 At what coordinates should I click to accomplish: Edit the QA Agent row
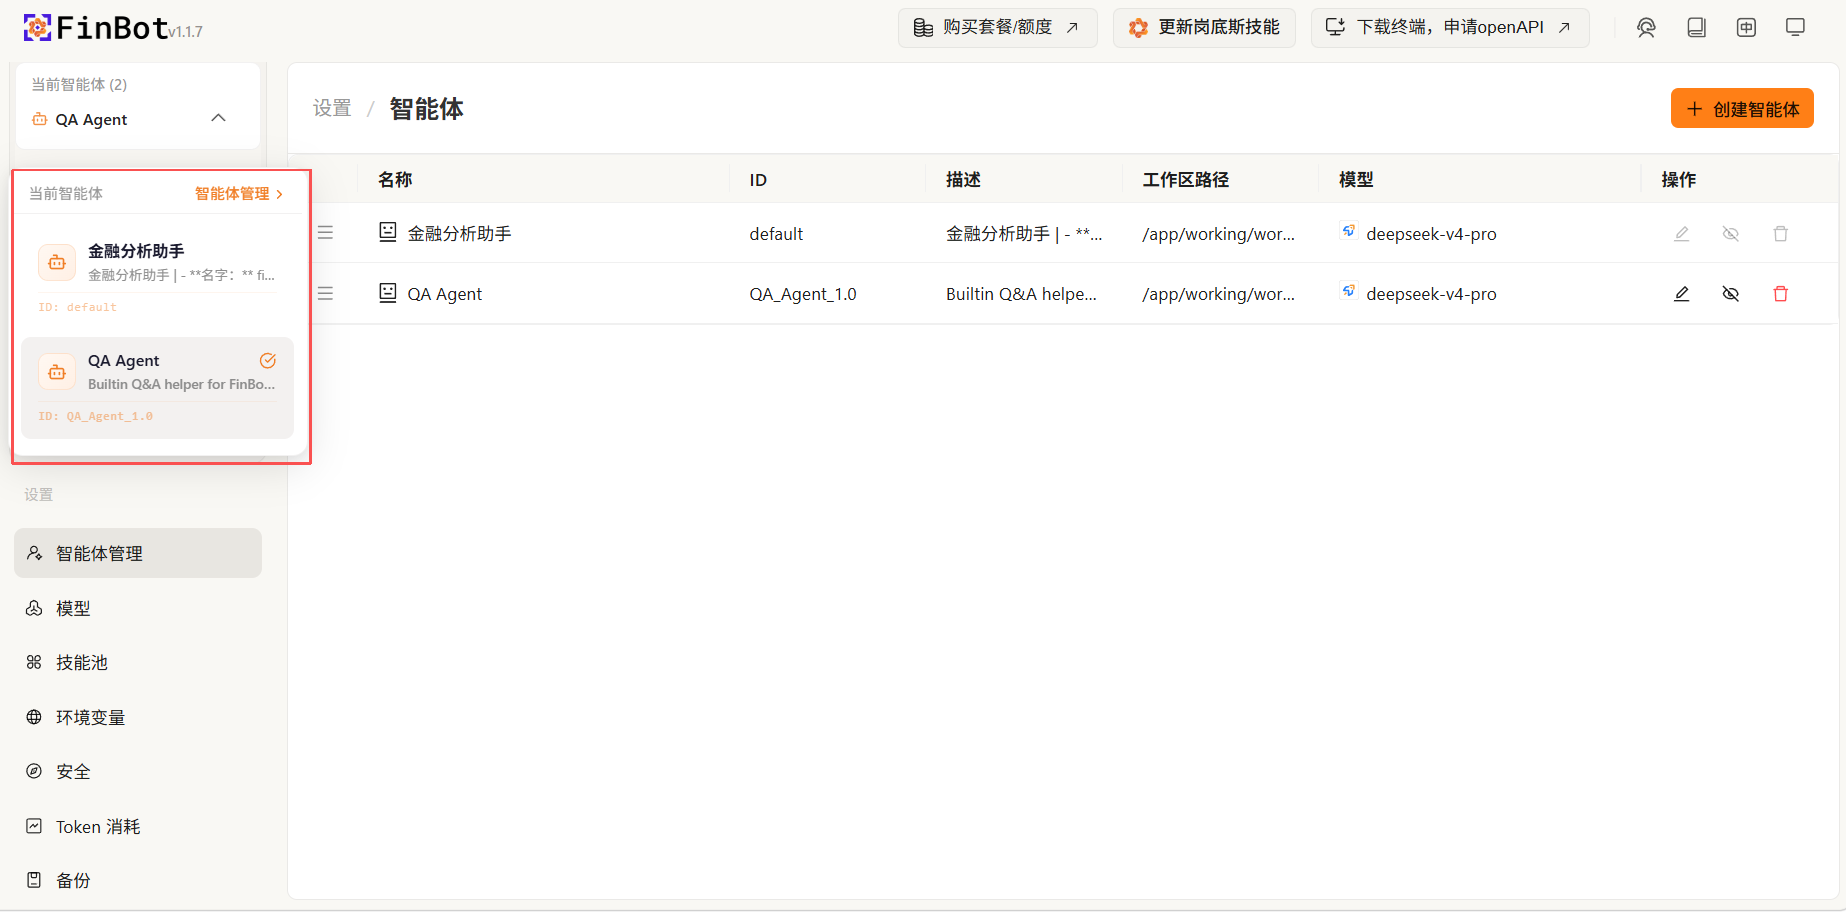(1682, 294)
